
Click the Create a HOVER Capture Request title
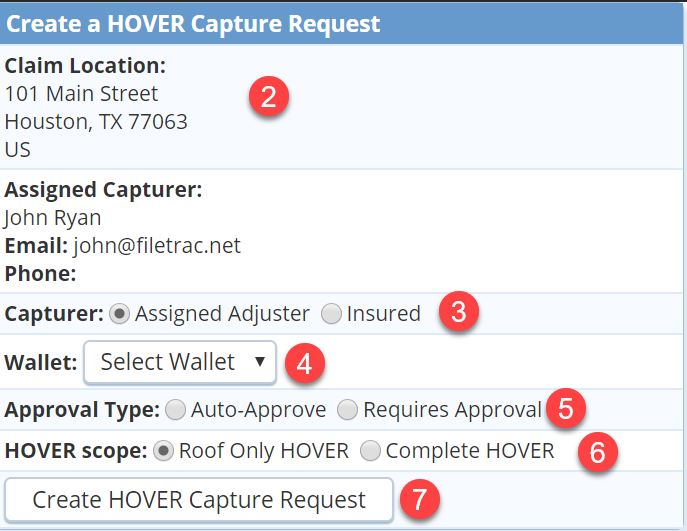[x=193, y=24]
